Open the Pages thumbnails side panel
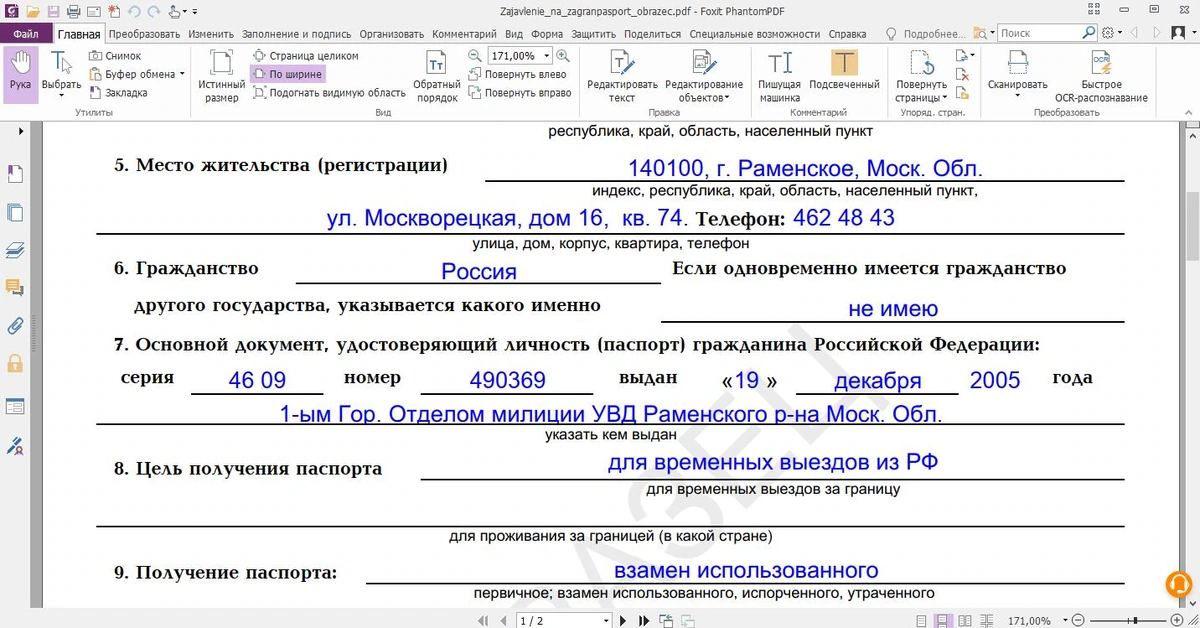 pos(14,212)
